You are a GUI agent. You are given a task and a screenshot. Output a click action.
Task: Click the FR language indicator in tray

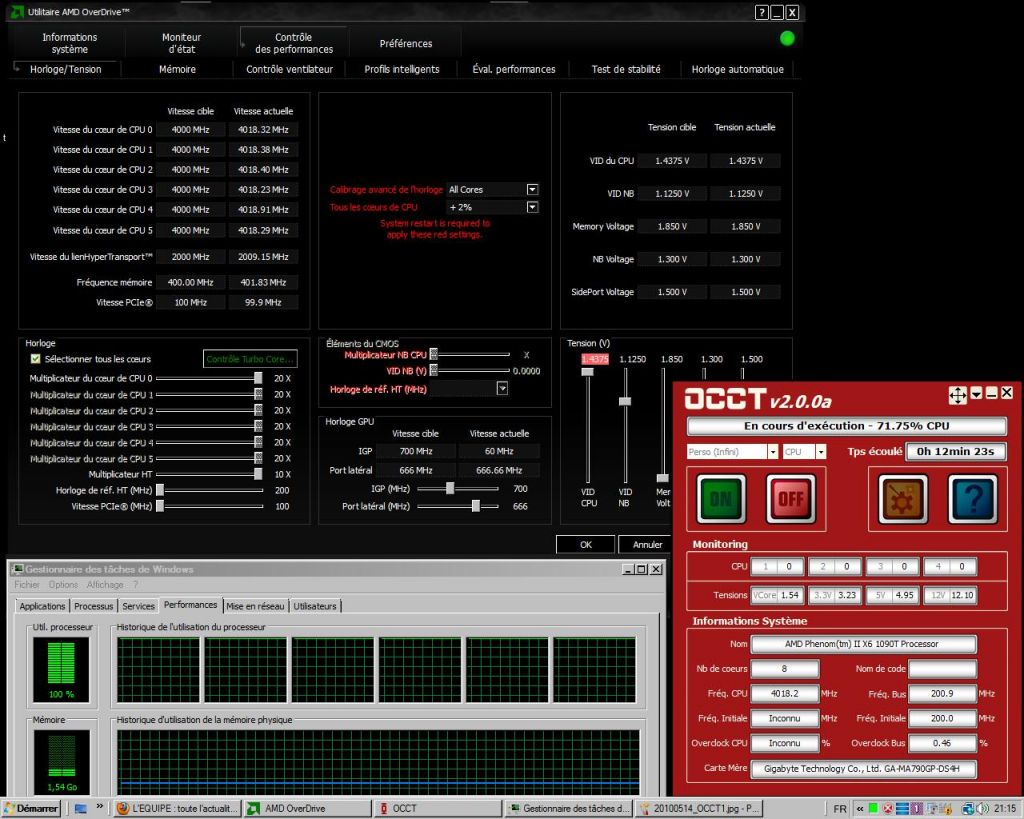(840, 809)
